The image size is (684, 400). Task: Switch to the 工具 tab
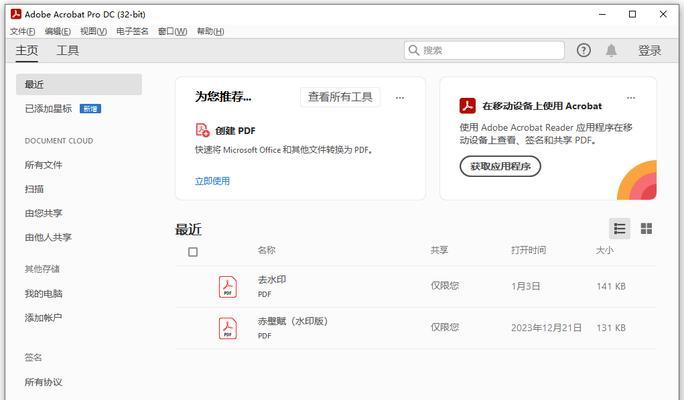pyautogui.click(x=68, y=51)
